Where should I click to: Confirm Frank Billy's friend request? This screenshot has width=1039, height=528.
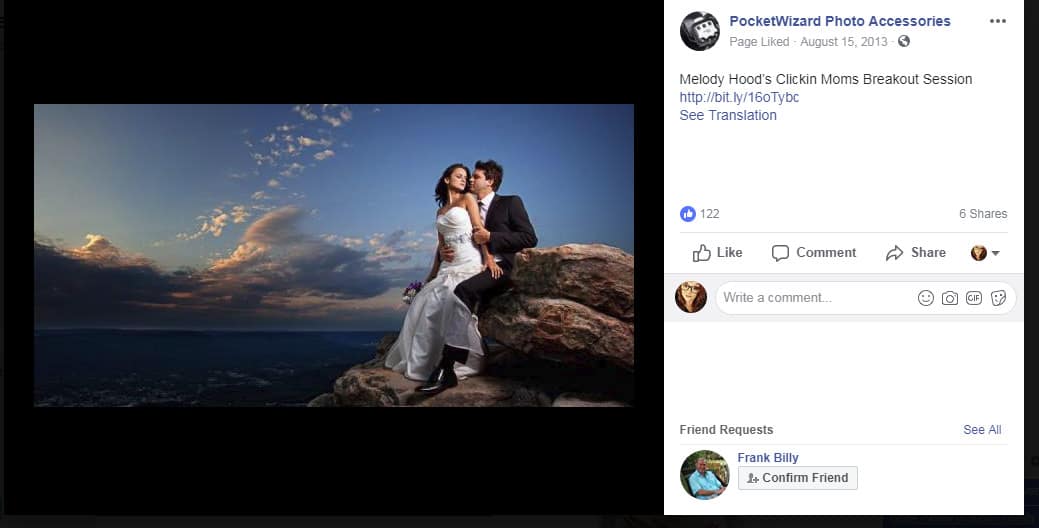click(797, 478)
